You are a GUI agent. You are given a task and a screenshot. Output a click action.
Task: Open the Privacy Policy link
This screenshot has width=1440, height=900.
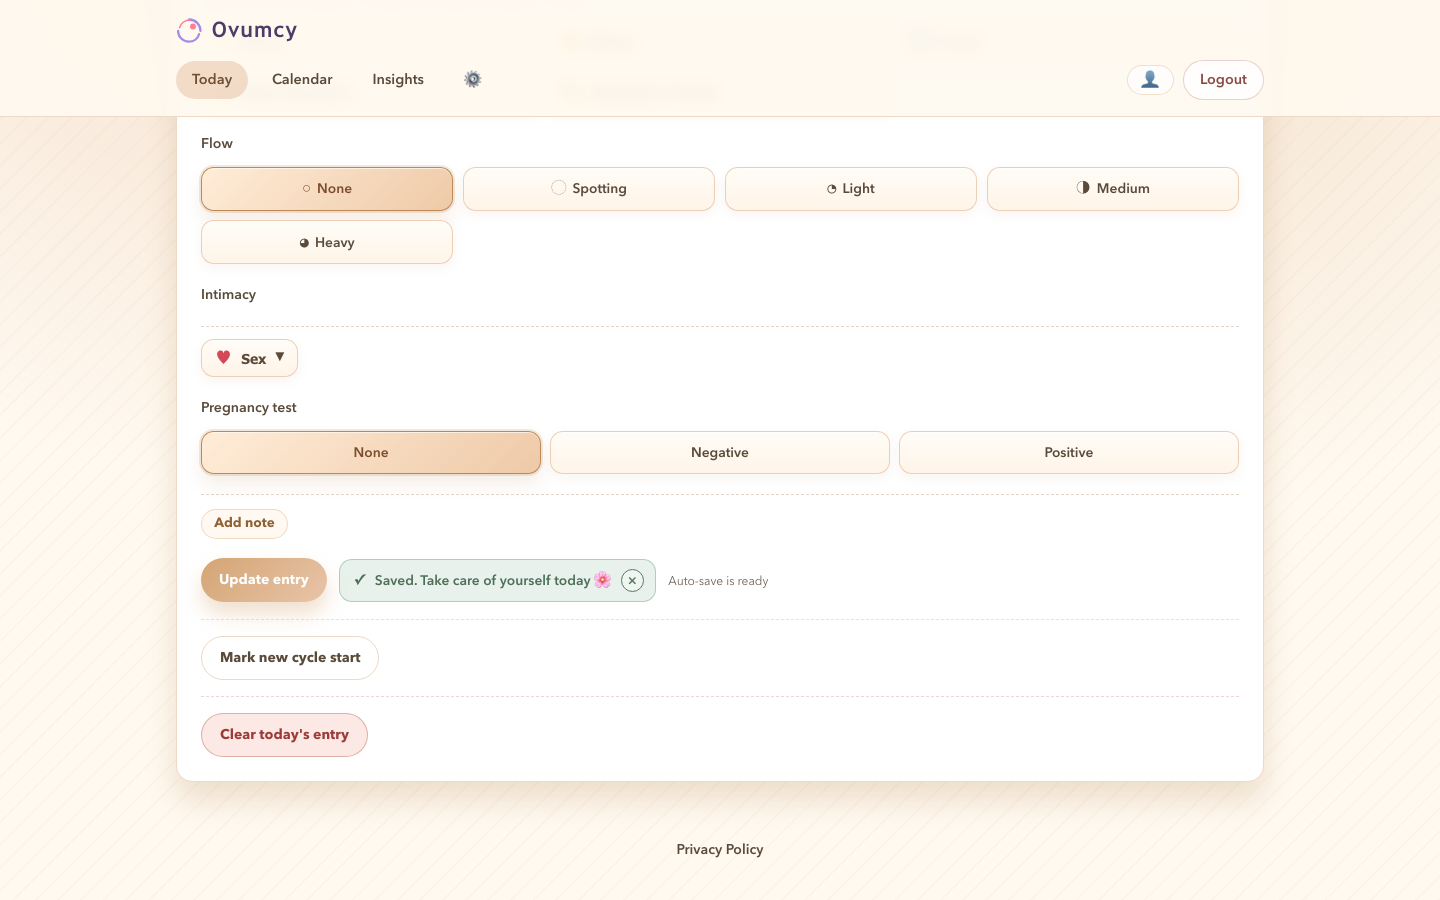pos(720,849)
